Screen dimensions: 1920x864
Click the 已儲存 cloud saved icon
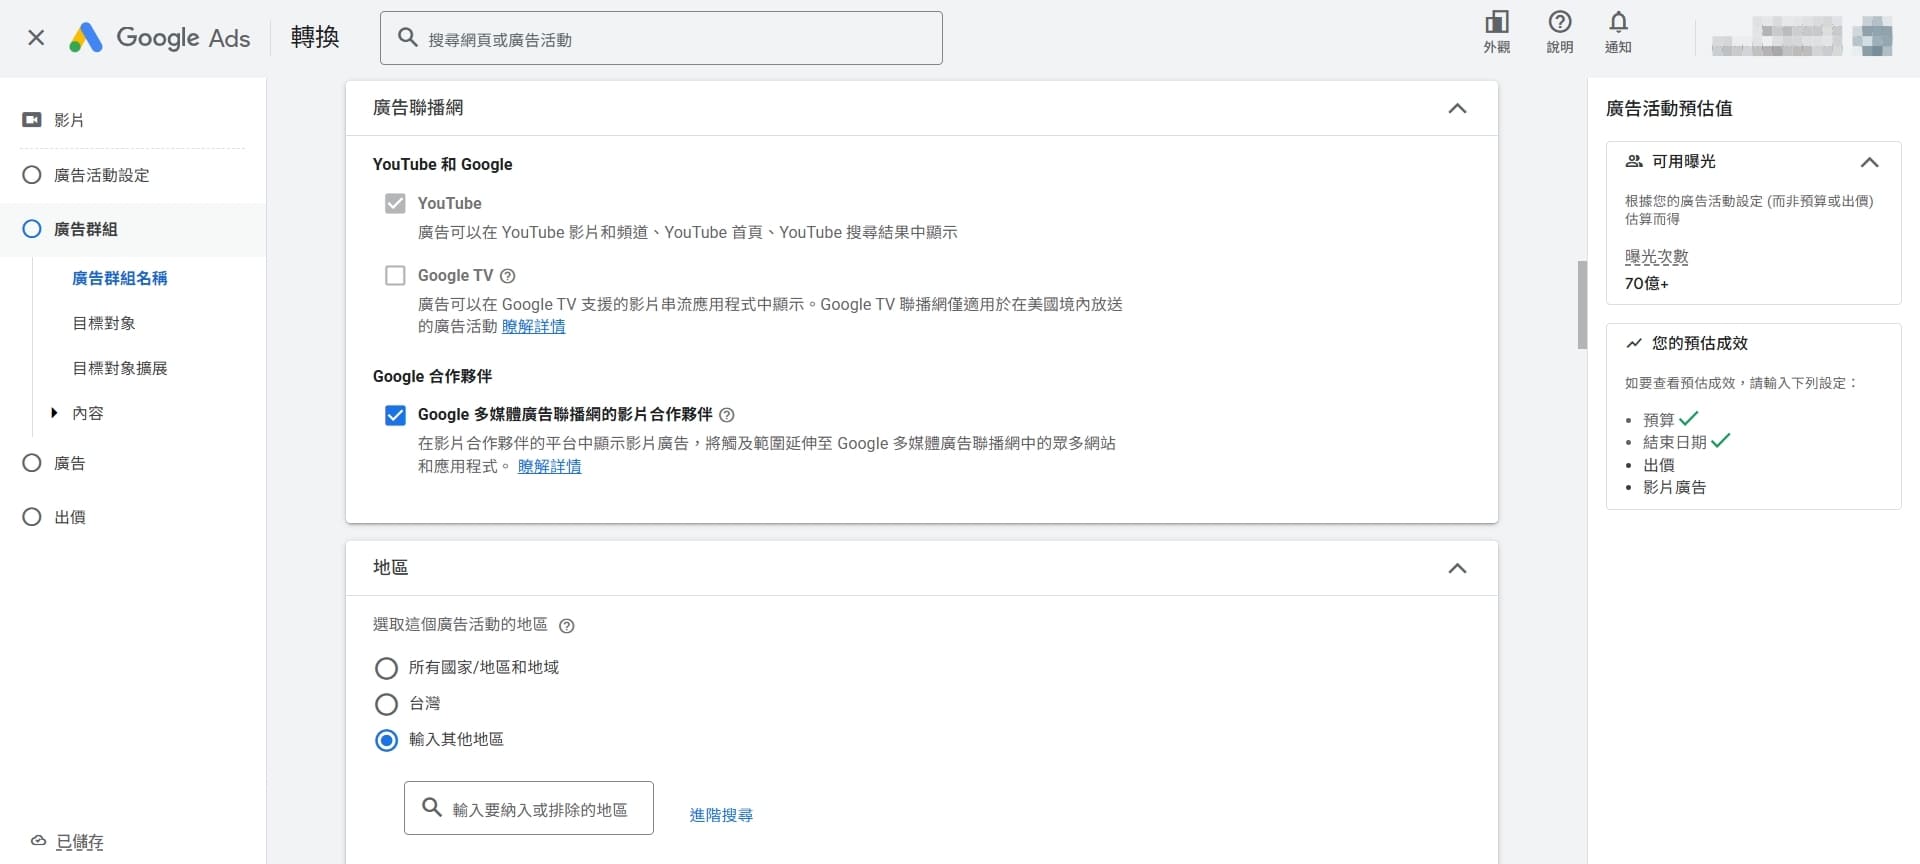pos(38,841)
